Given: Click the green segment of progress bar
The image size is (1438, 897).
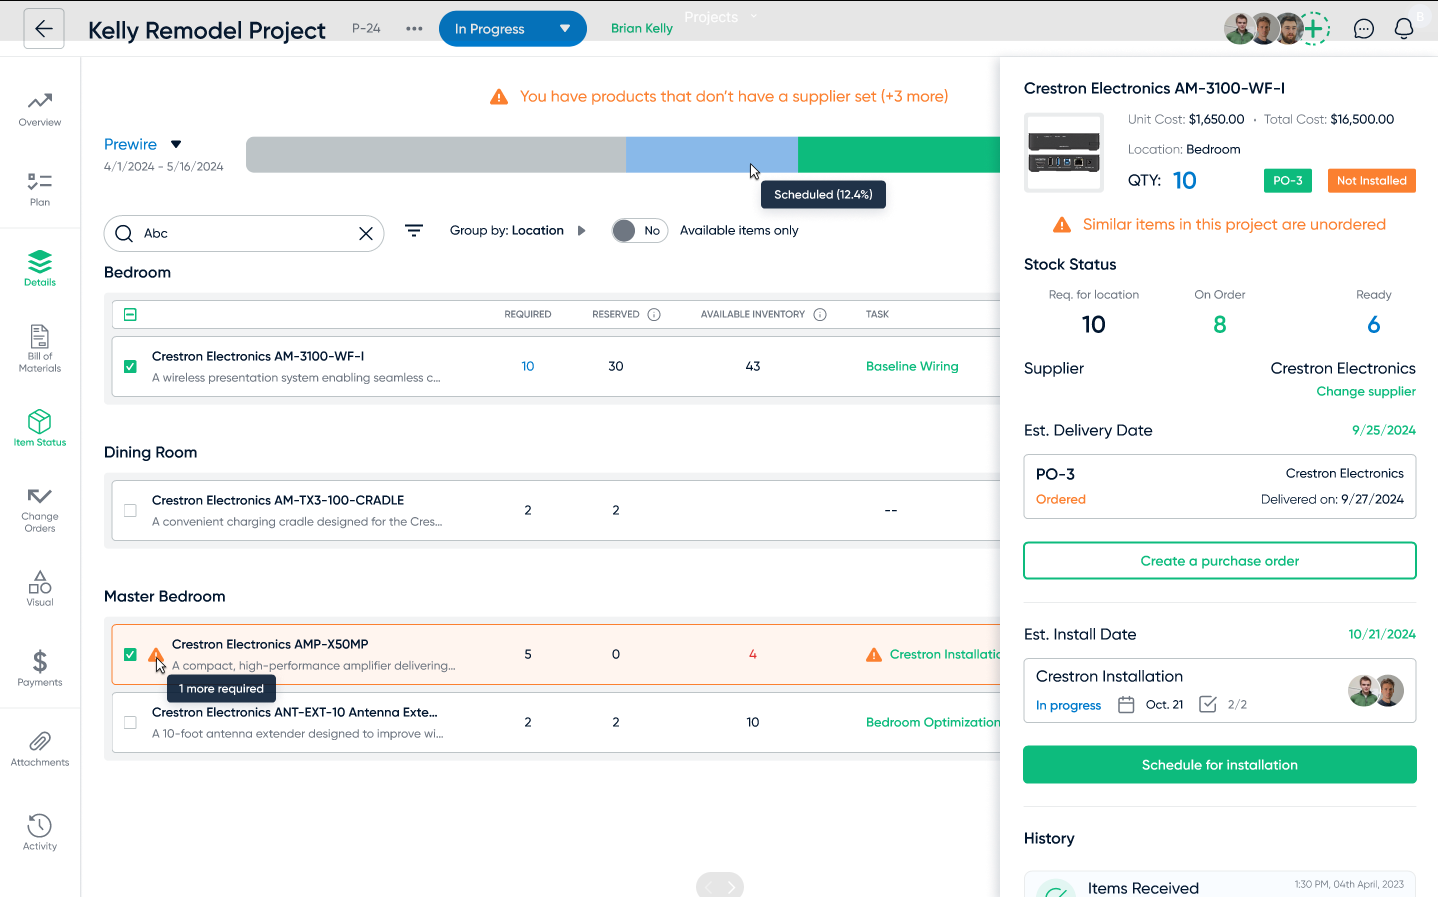Looking at the screenshot, I should coord(899,155).
